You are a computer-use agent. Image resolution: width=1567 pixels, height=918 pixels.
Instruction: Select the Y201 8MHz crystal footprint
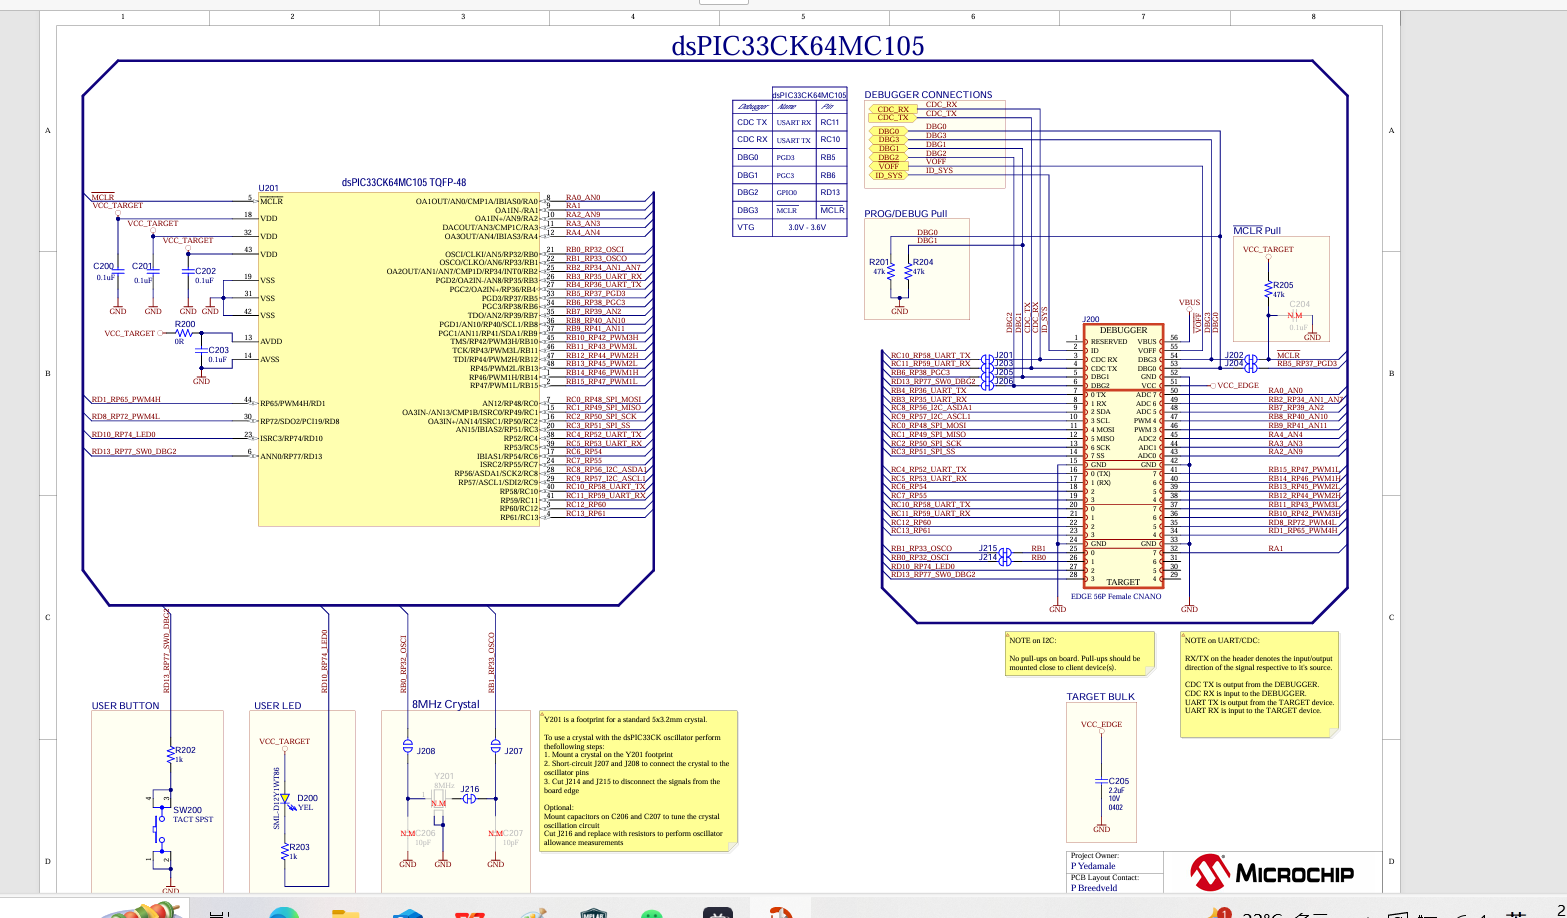[x=438, y=798]
